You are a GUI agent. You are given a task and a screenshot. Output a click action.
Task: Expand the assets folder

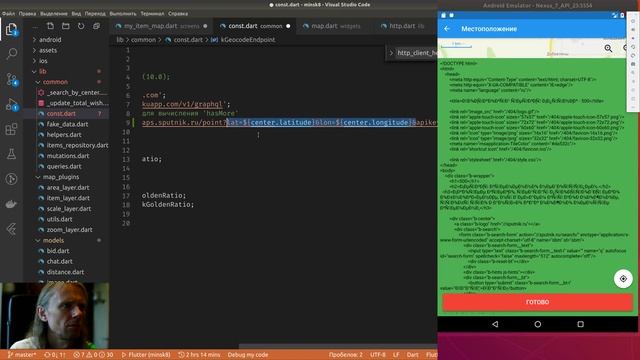coord(48,50)
